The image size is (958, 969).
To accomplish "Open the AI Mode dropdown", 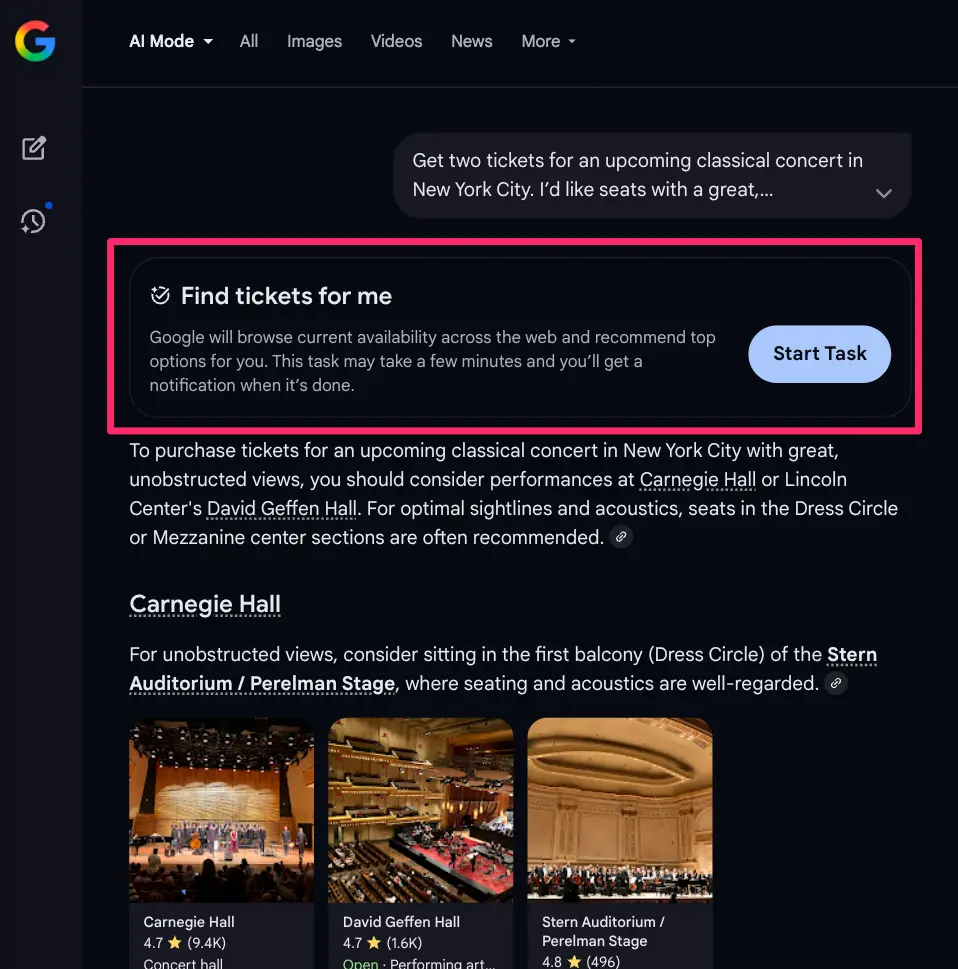I will pyautogui.click(x=171, y=41).
